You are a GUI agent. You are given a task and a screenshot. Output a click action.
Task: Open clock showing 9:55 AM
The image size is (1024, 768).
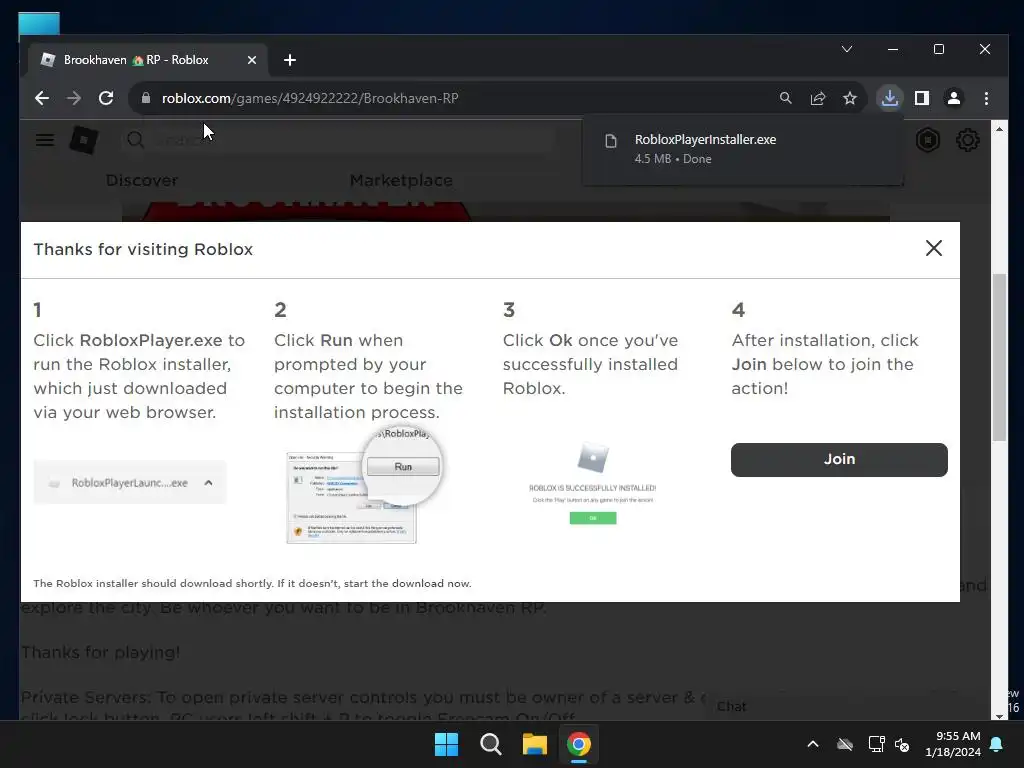point(953,744)
